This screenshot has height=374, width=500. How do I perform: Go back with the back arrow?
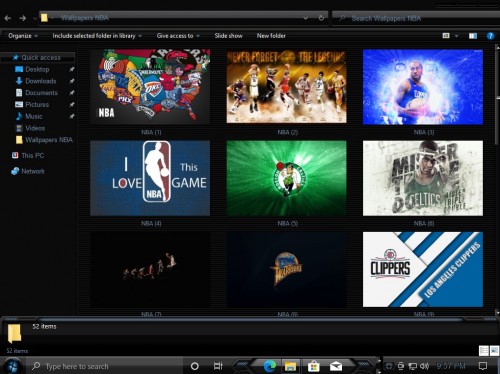(8, 18)
